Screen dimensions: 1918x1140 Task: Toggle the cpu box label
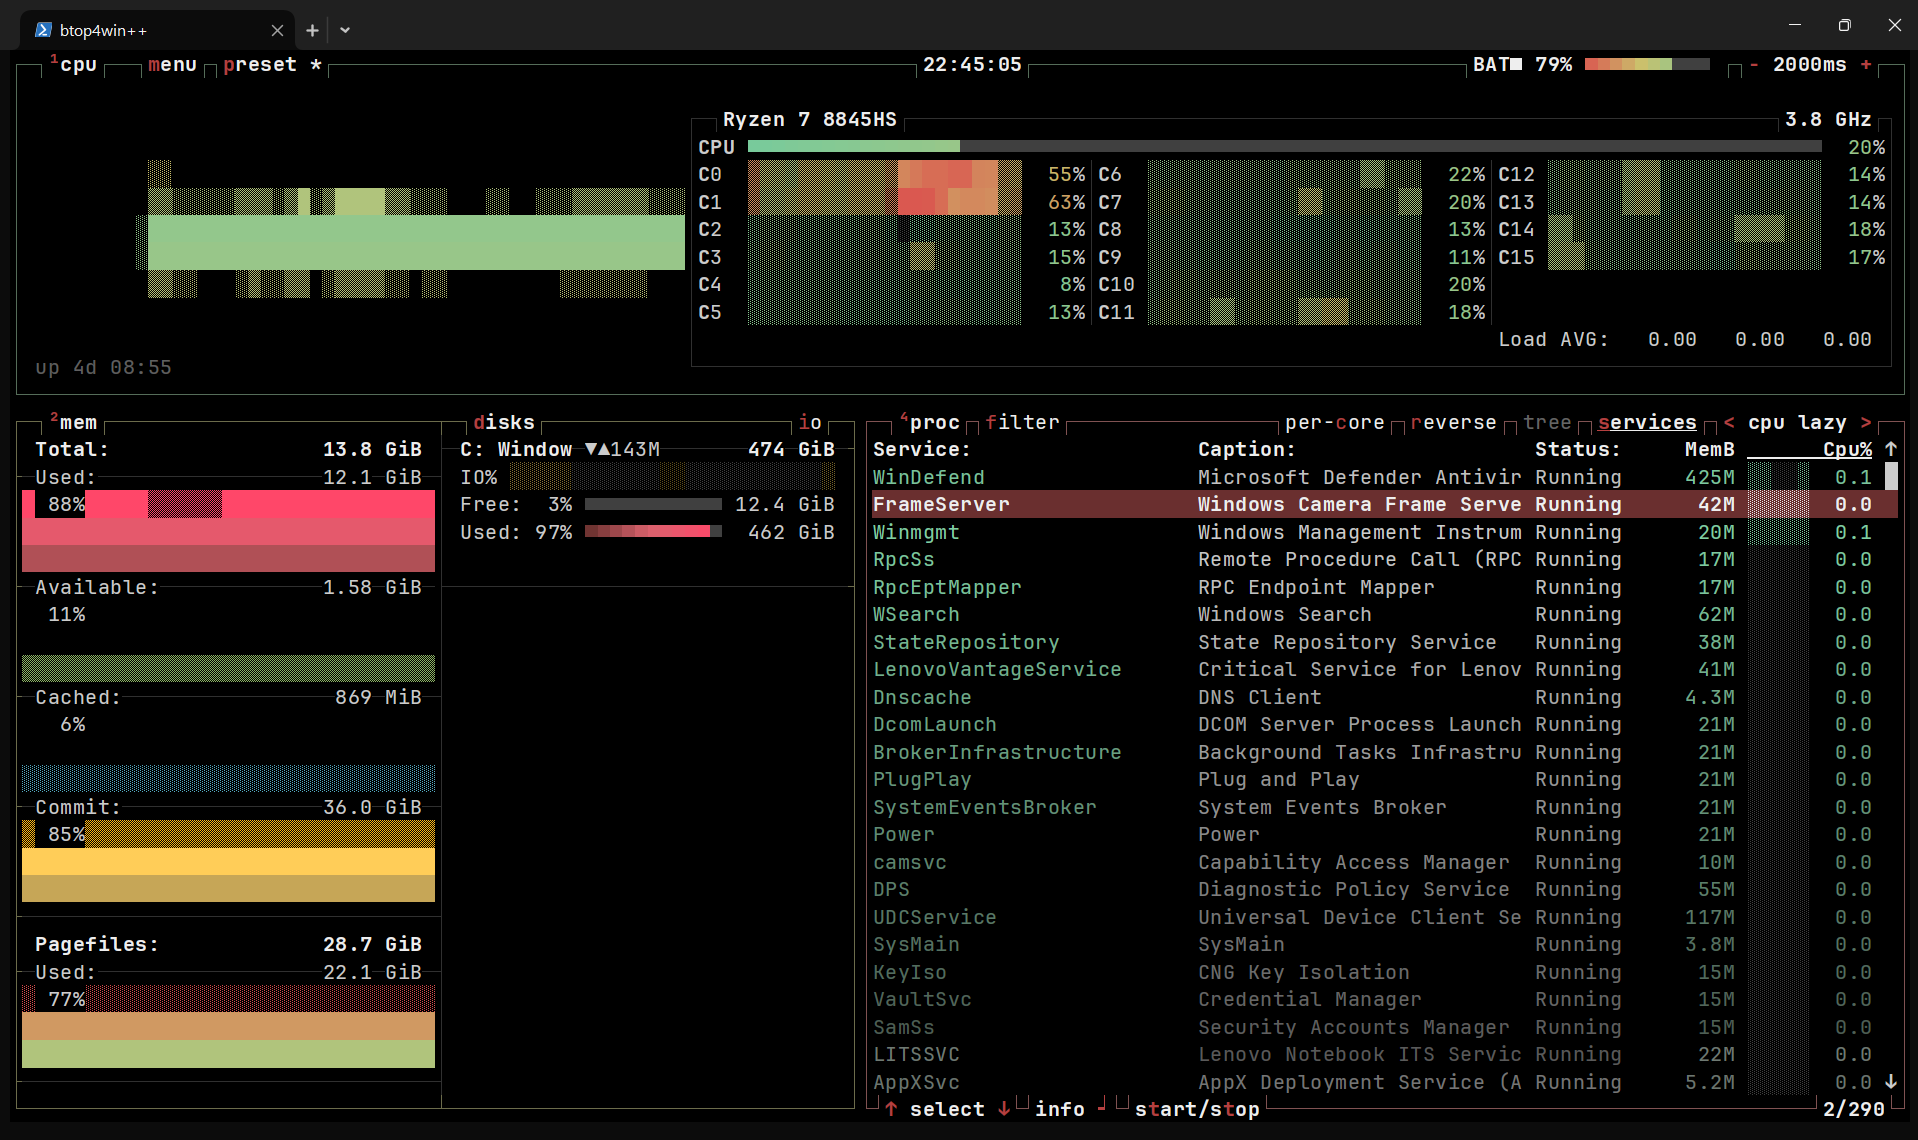point(78,64)
